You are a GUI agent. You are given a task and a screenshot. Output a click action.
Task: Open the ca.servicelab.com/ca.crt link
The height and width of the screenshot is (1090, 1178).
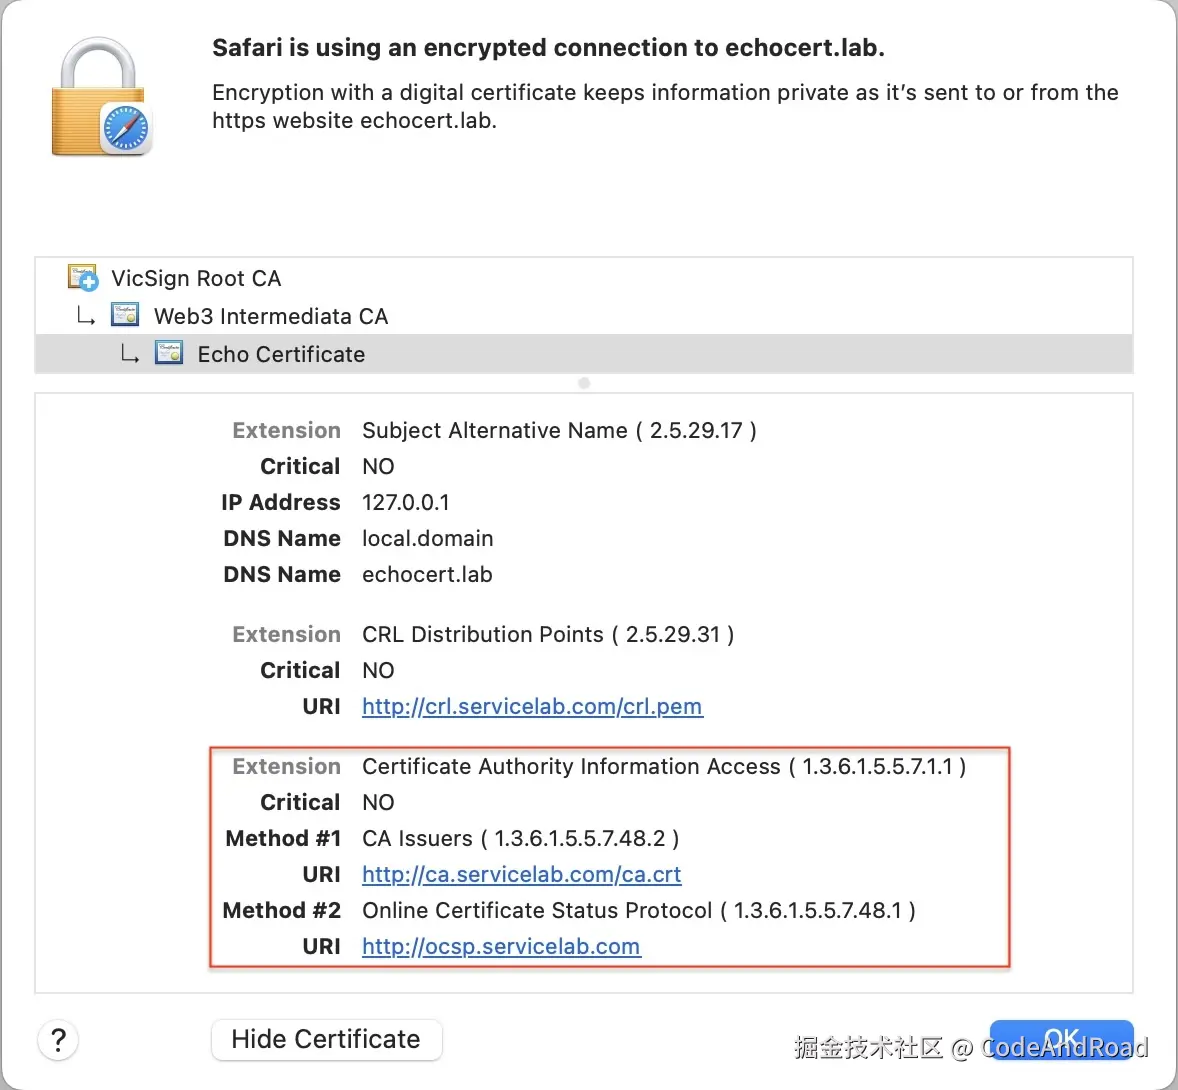(x=521, y=875)
